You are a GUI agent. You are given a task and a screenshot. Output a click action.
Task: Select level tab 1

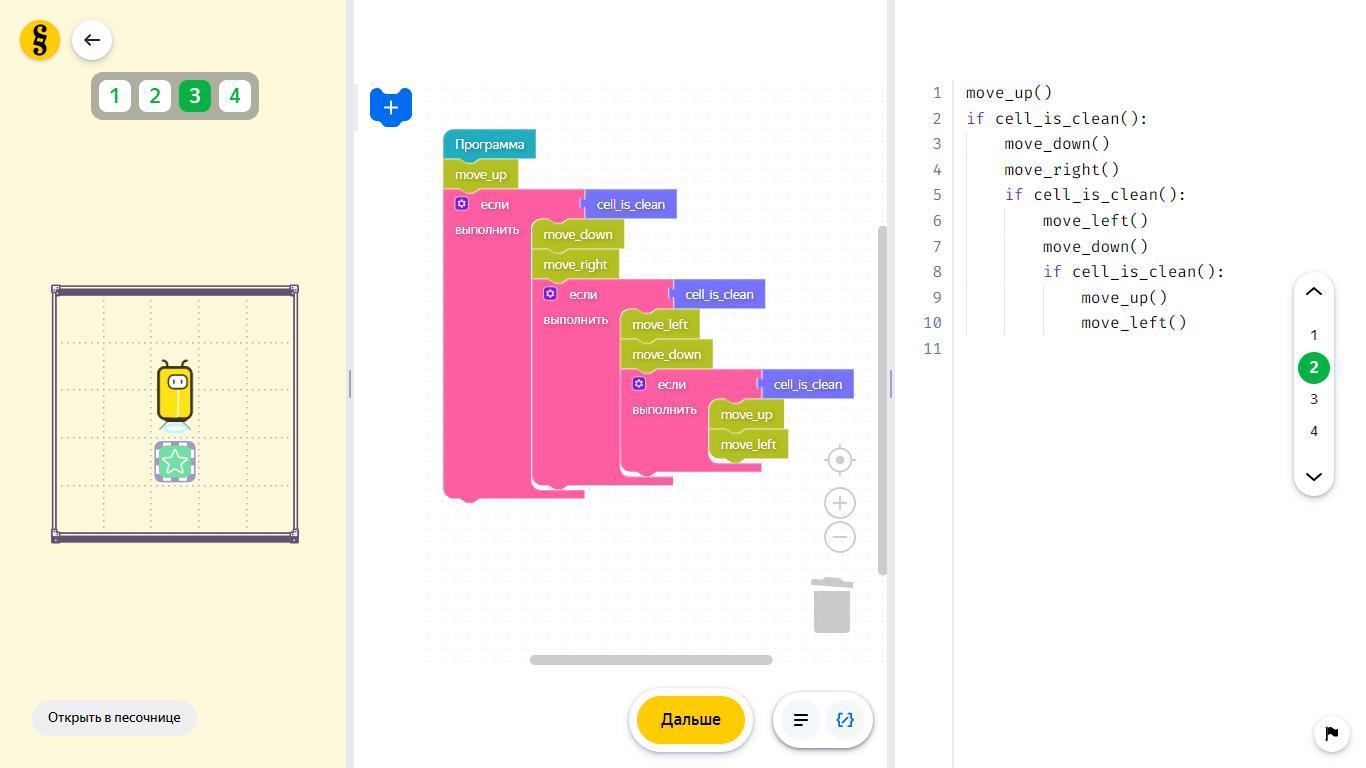pos(115,96)
